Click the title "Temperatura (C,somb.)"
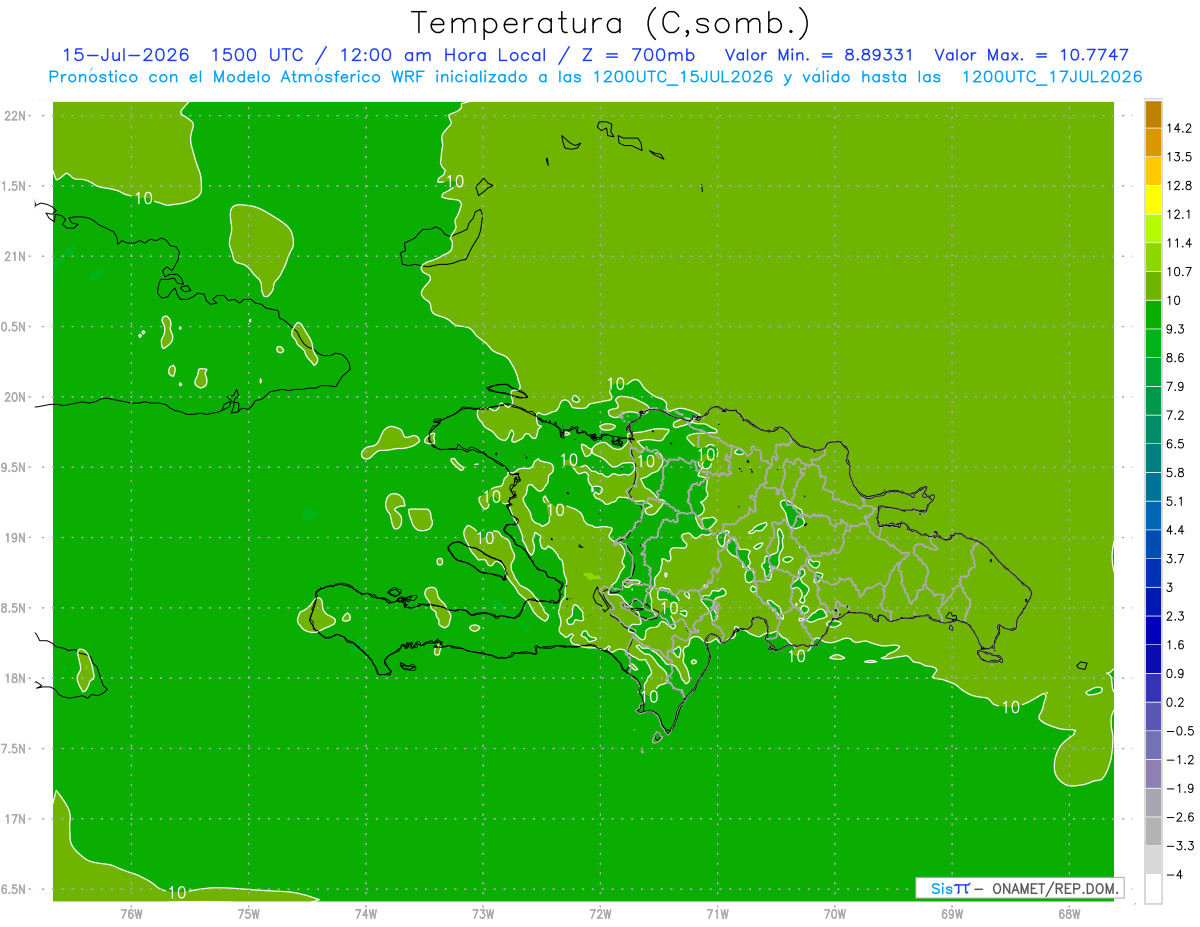 [x=611, y=23]
